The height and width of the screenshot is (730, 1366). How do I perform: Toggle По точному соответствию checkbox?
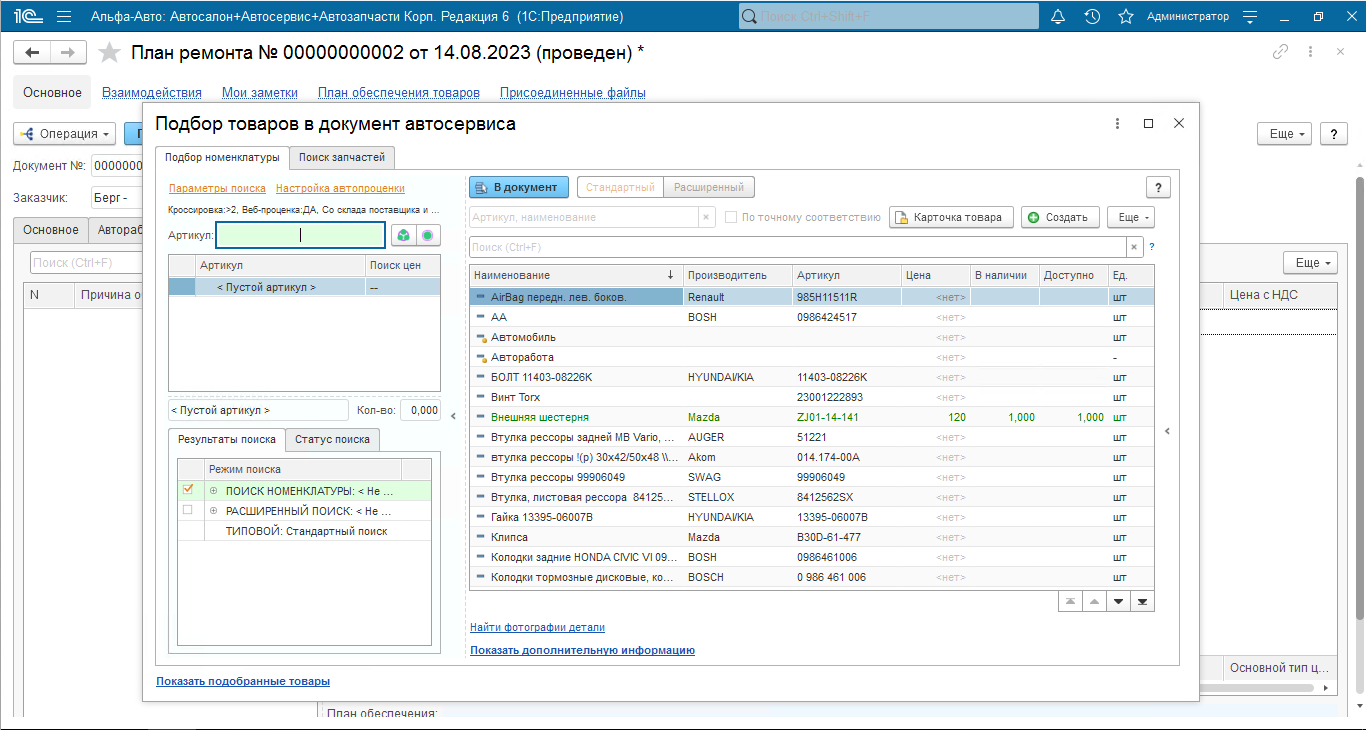pos(732,217)
